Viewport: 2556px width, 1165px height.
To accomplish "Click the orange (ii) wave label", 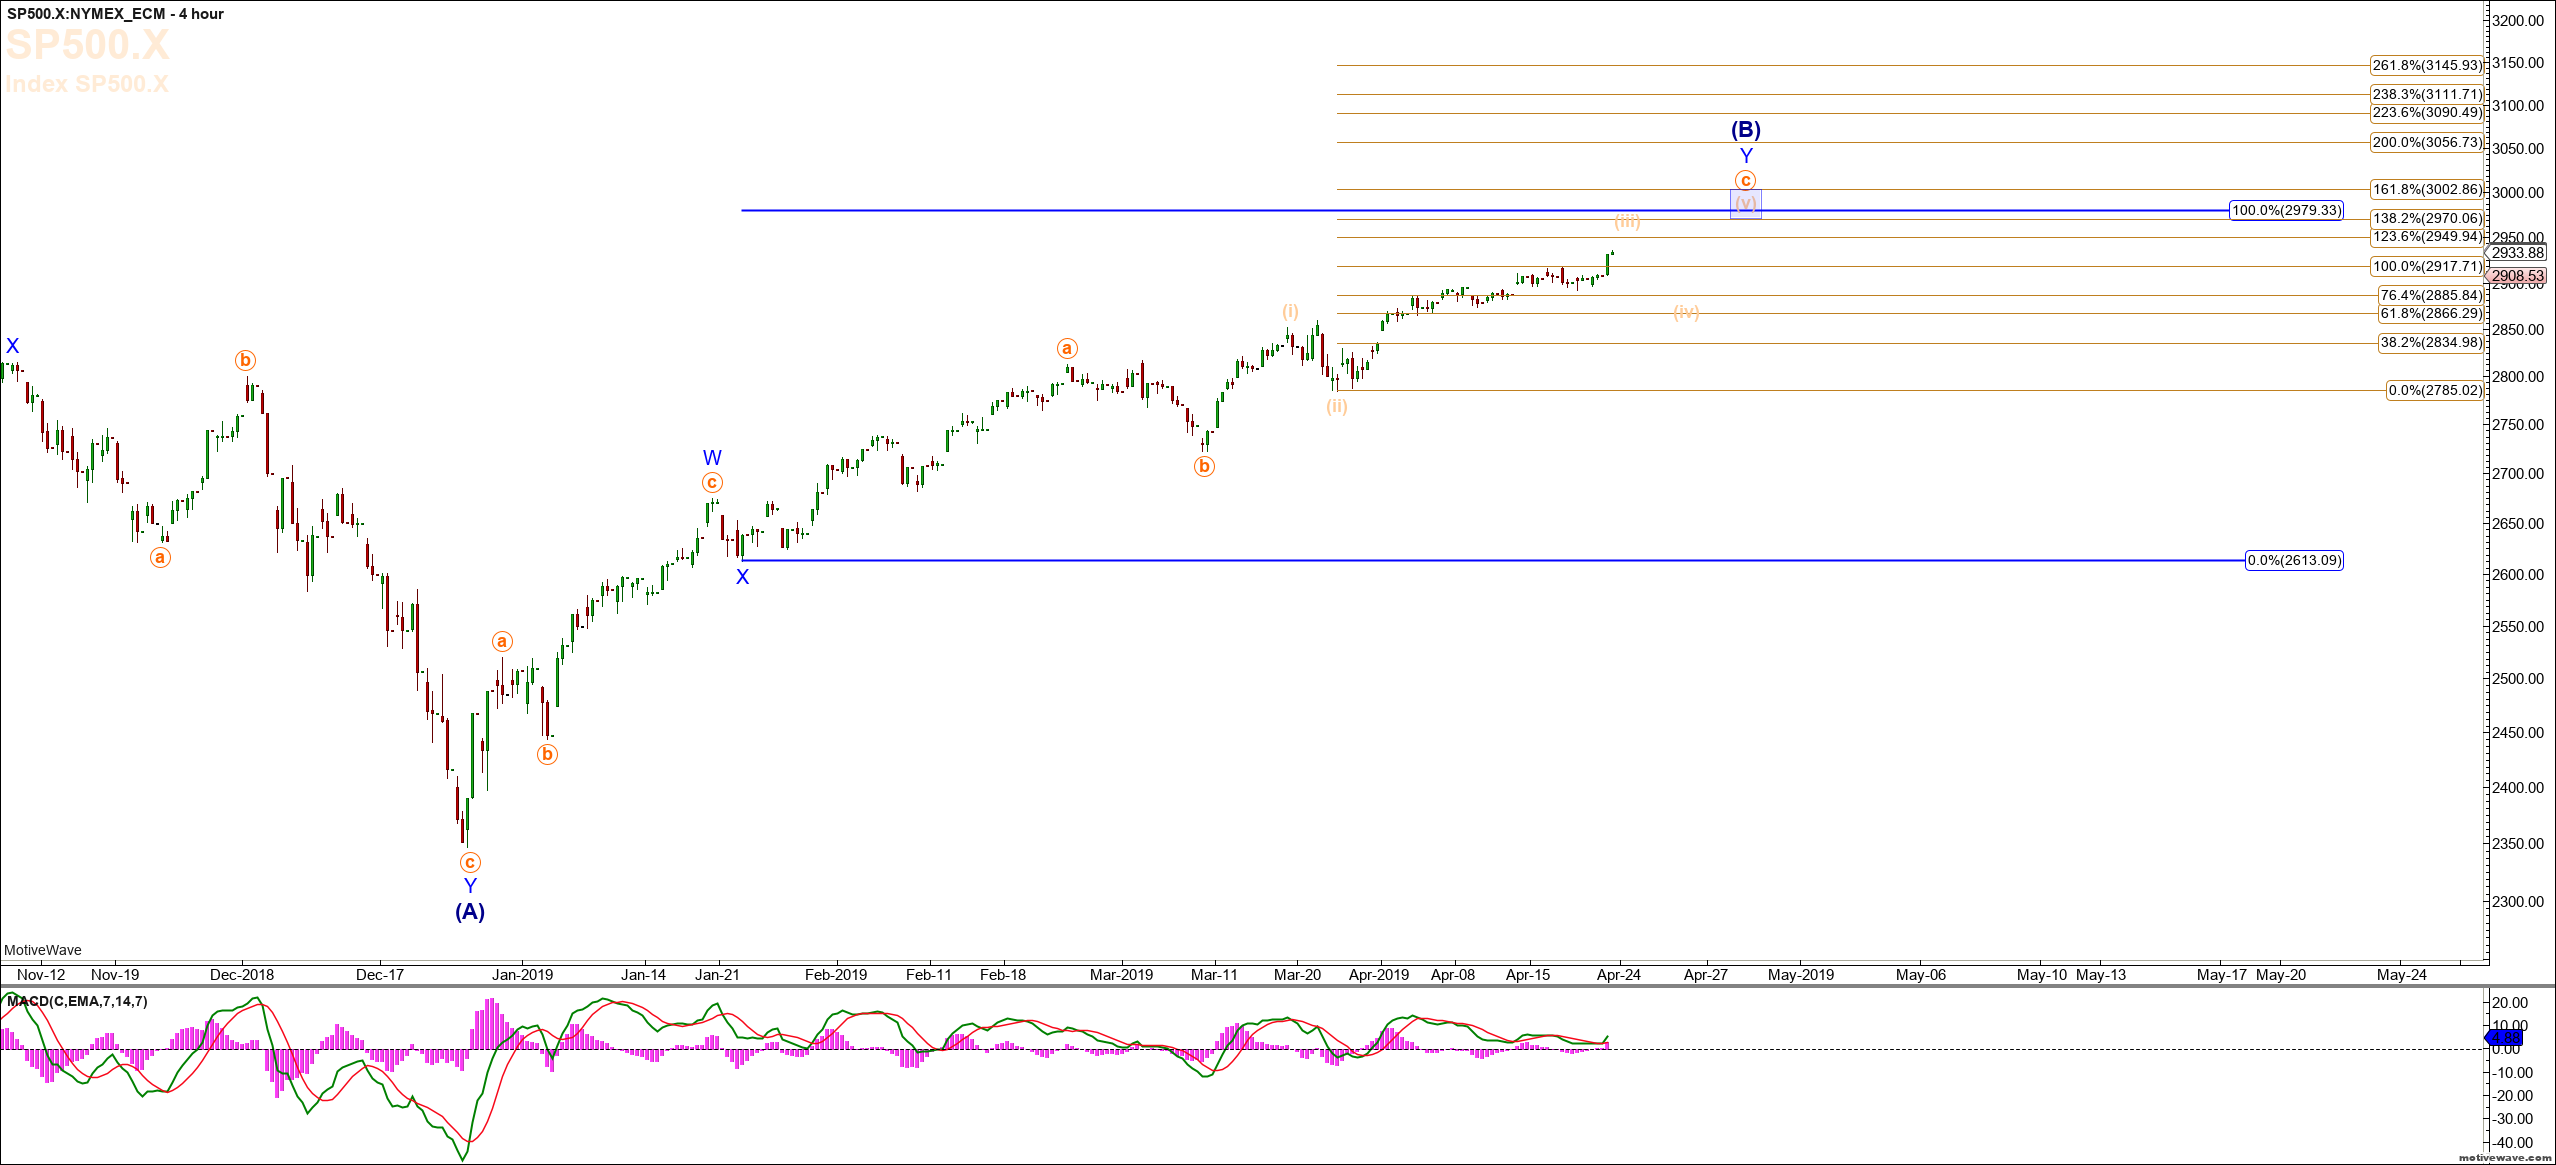I will tap(1337, 406).
